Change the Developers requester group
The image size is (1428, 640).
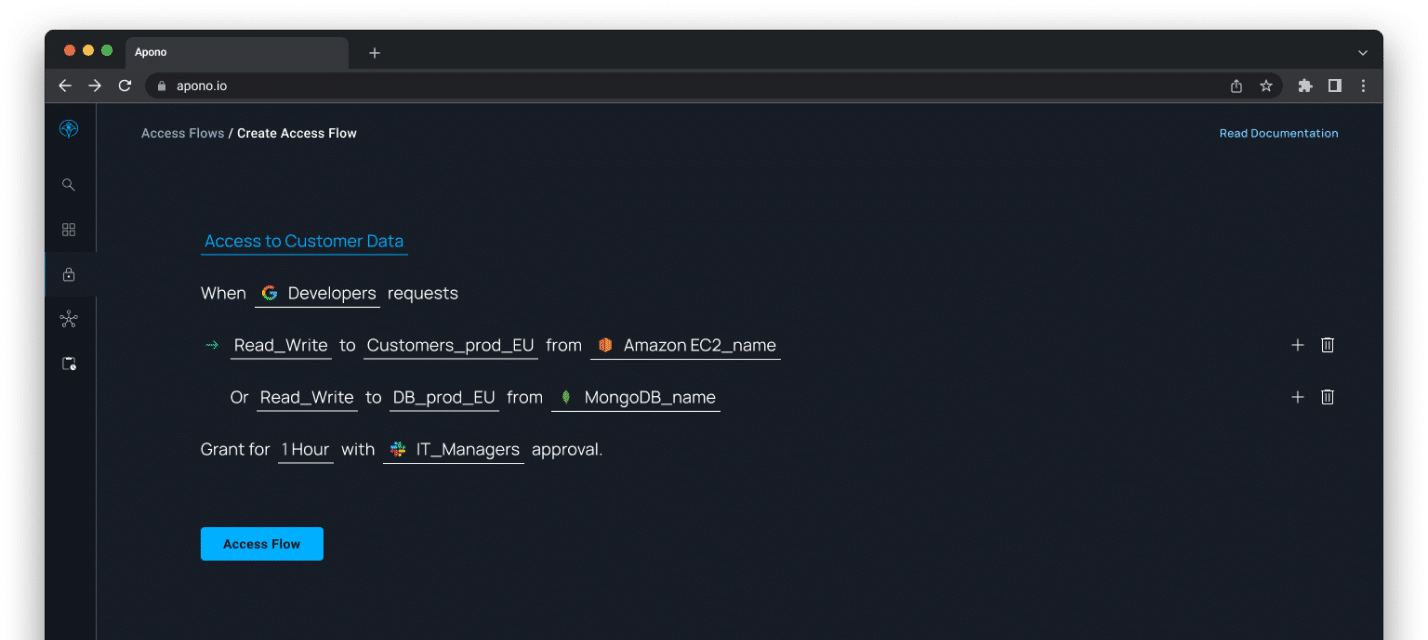(x=317, y=294)
